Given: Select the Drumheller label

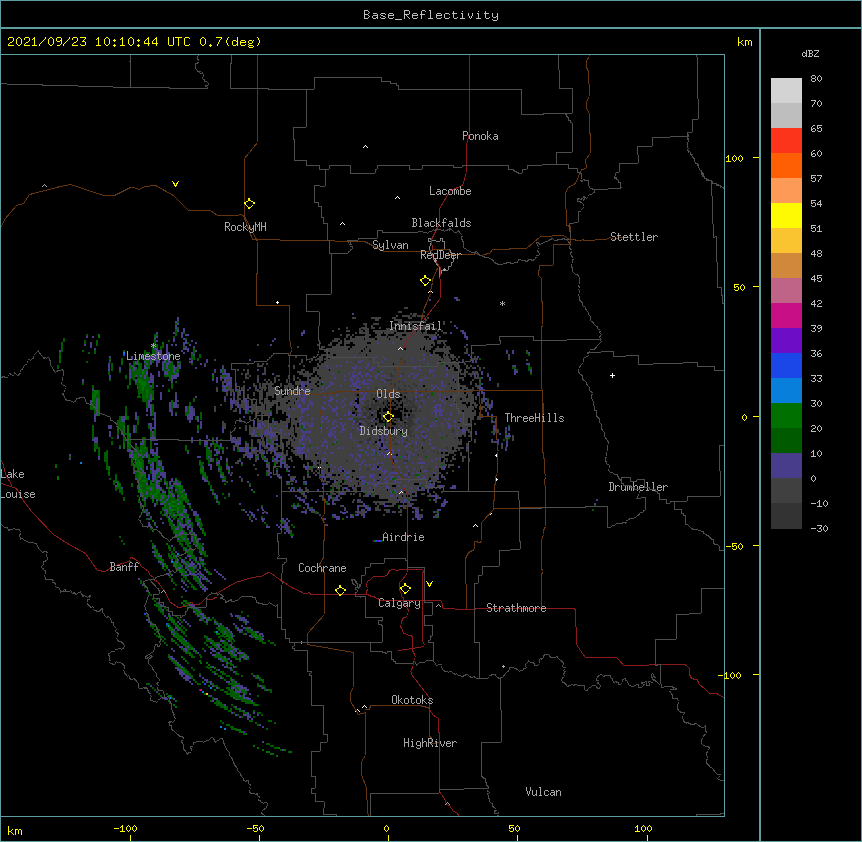Looking at the screenshot, I should point(638,487).
